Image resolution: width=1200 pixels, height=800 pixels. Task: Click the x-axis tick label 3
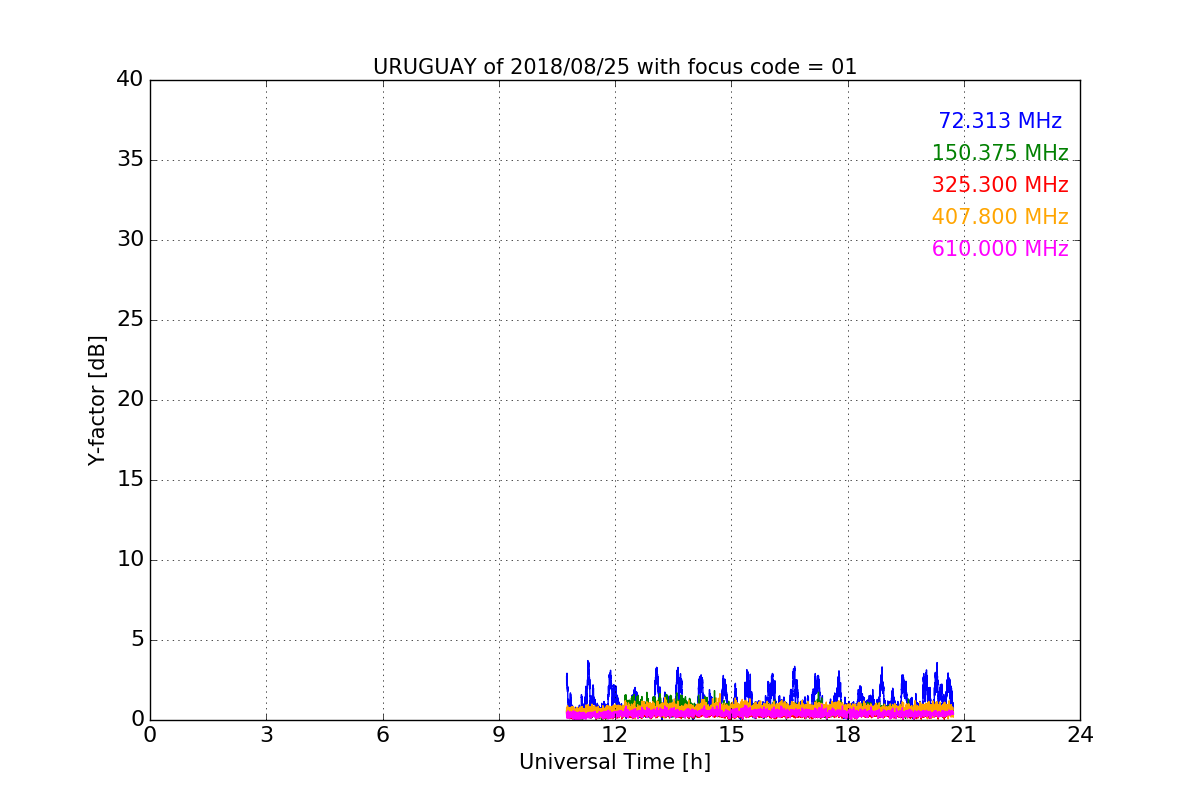point(266,735)
